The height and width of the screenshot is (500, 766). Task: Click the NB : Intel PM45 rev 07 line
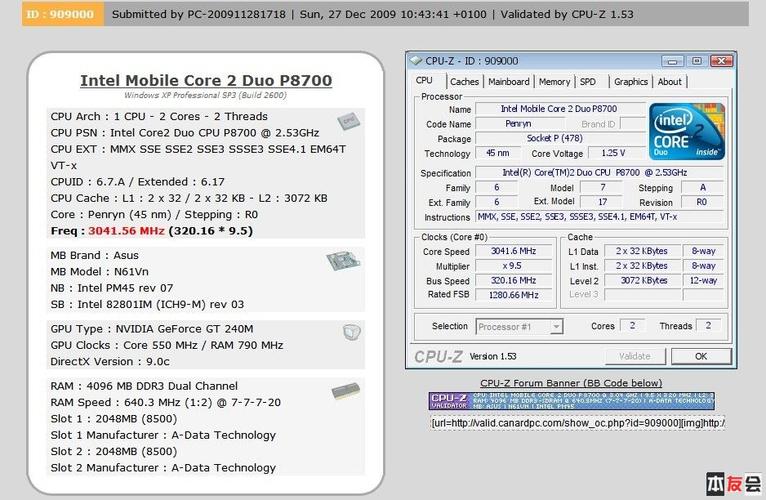112,288
